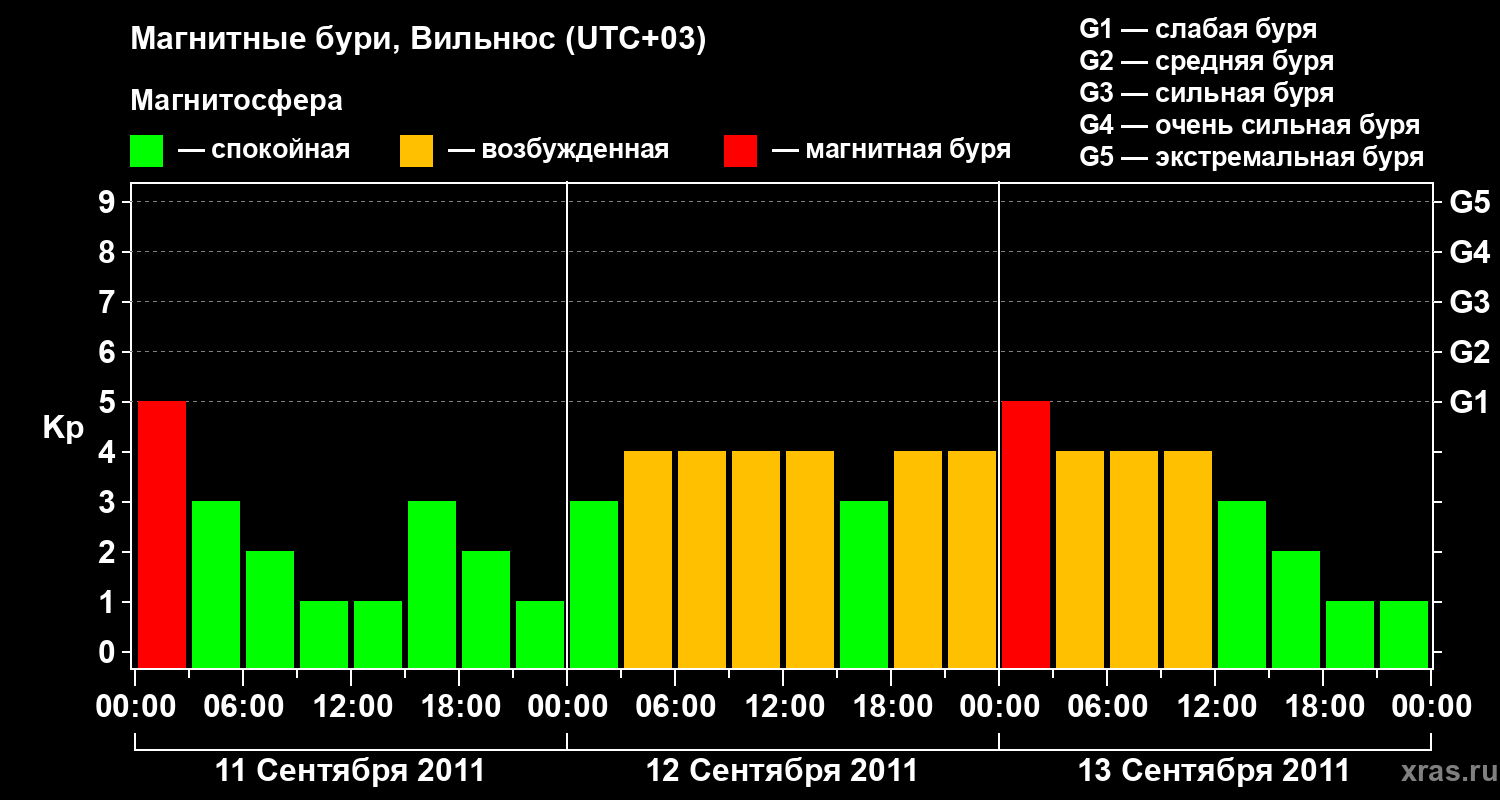Click the yellow 'возбужденная' legend swatch
The height and width of the screenshot is (800, 1500).
click(416, 151)
